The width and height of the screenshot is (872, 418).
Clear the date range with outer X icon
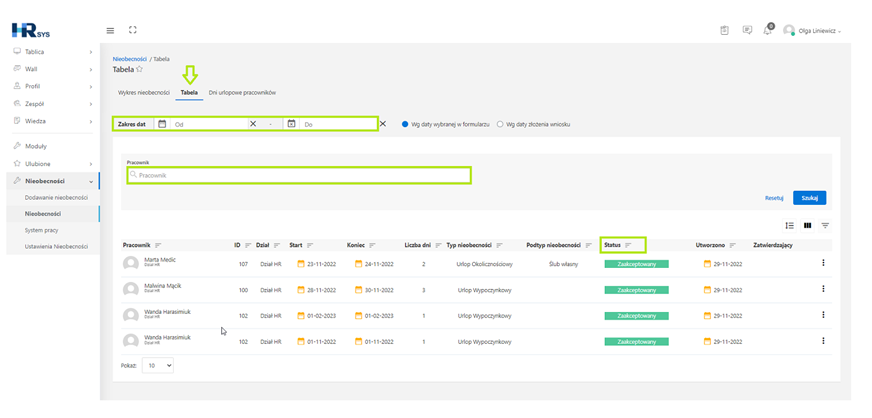383,124
